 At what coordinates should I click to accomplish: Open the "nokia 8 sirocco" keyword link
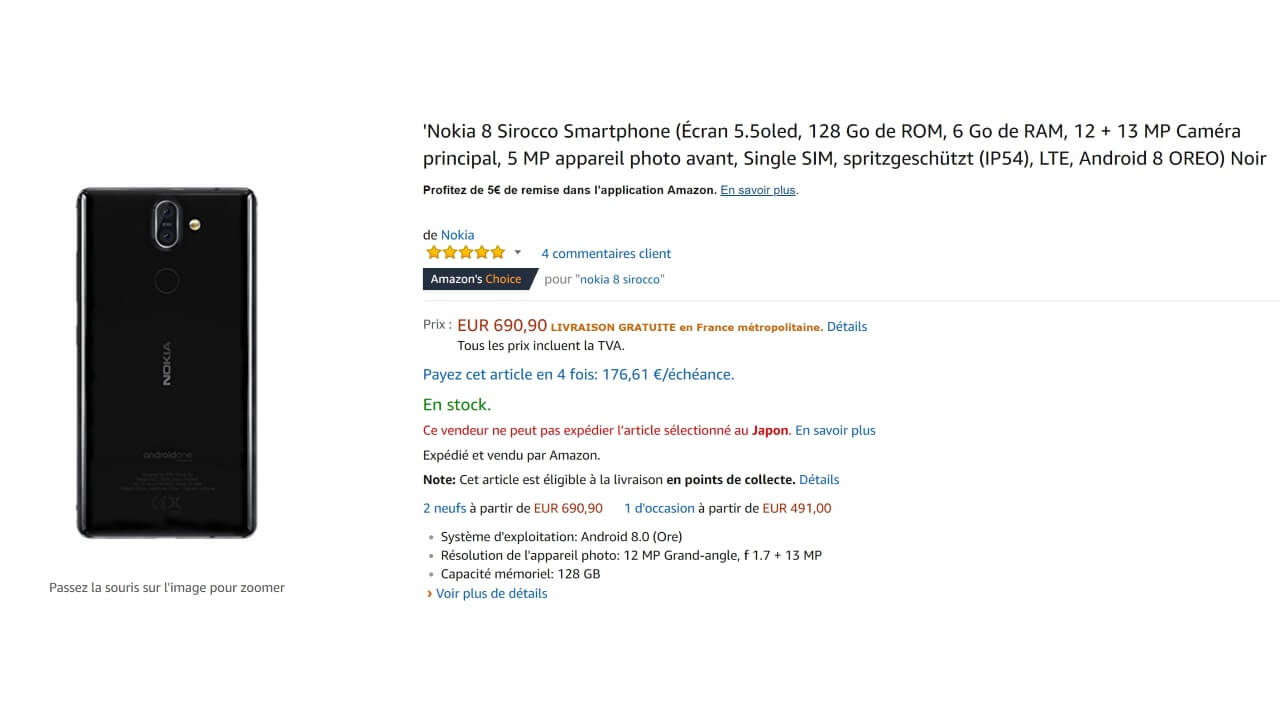[620, 280]
